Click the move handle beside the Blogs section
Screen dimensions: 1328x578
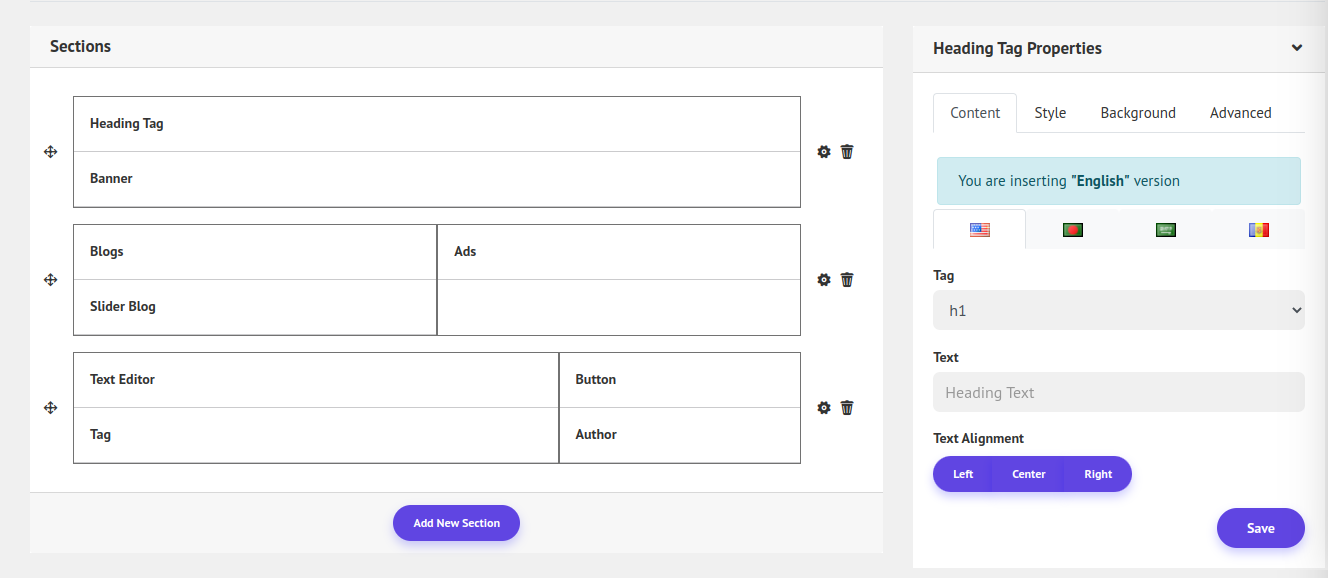click(51, 280)
